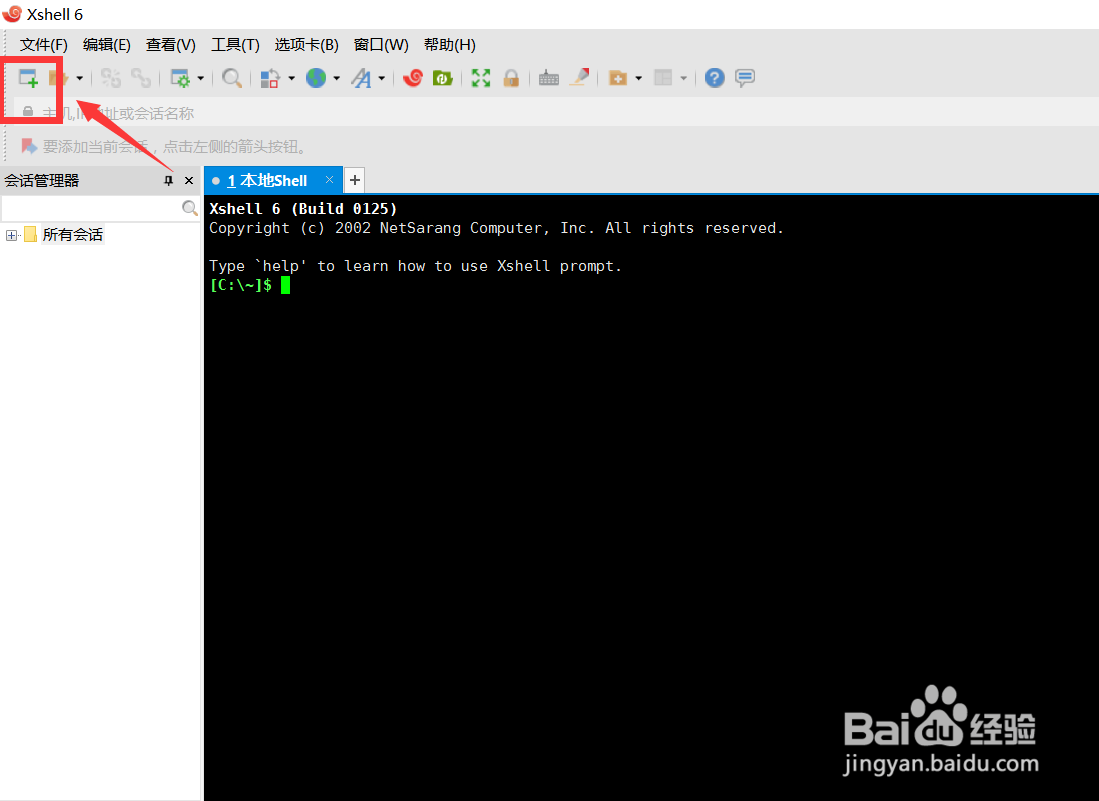
Task: Switch to the 1 本地Shell tab
Action: 267,181
